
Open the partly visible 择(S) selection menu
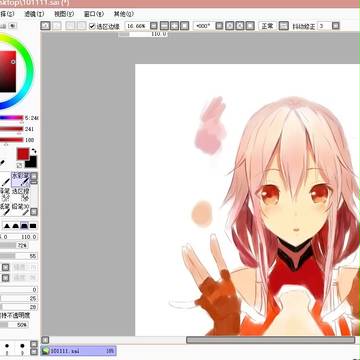[x=7, y=14]
